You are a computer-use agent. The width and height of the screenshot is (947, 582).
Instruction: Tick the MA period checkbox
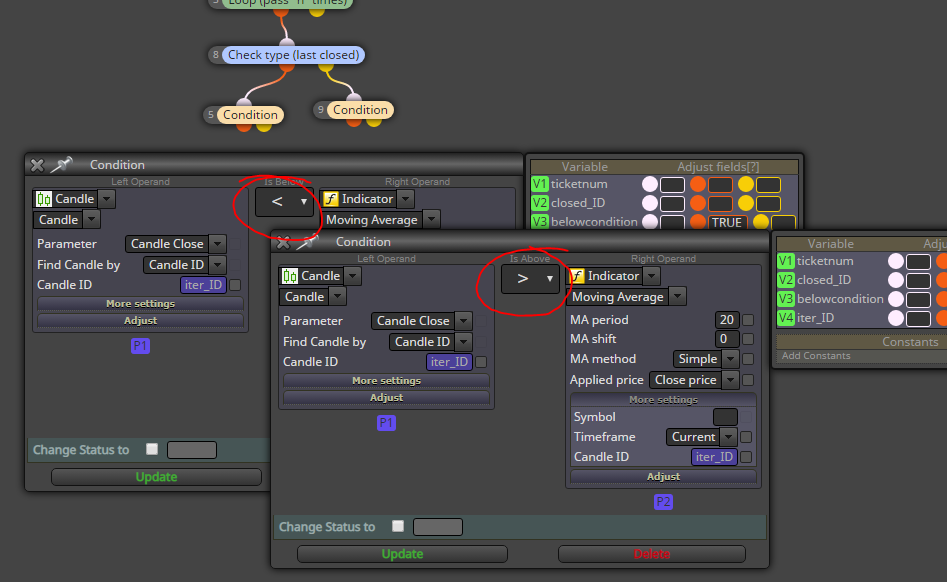click(x=748, y=320)
